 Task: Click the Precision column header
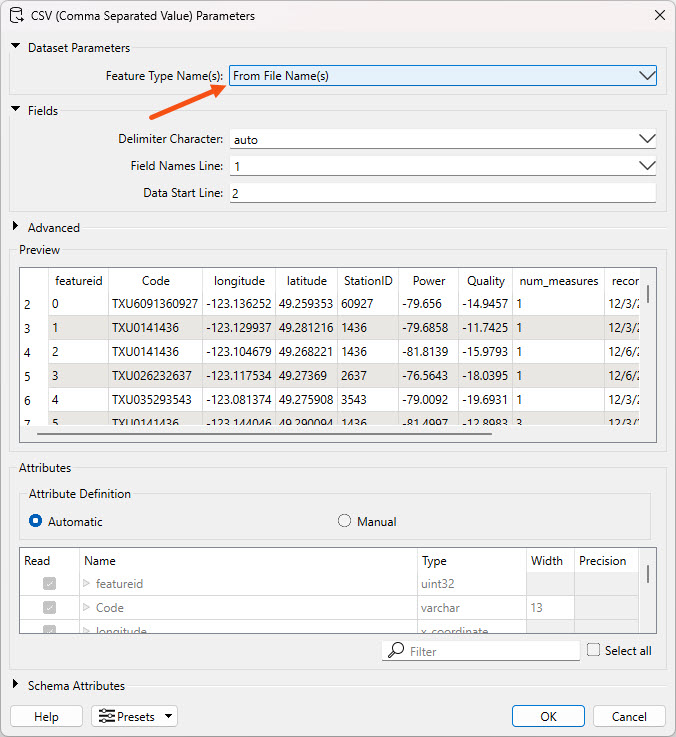[606, 560]
